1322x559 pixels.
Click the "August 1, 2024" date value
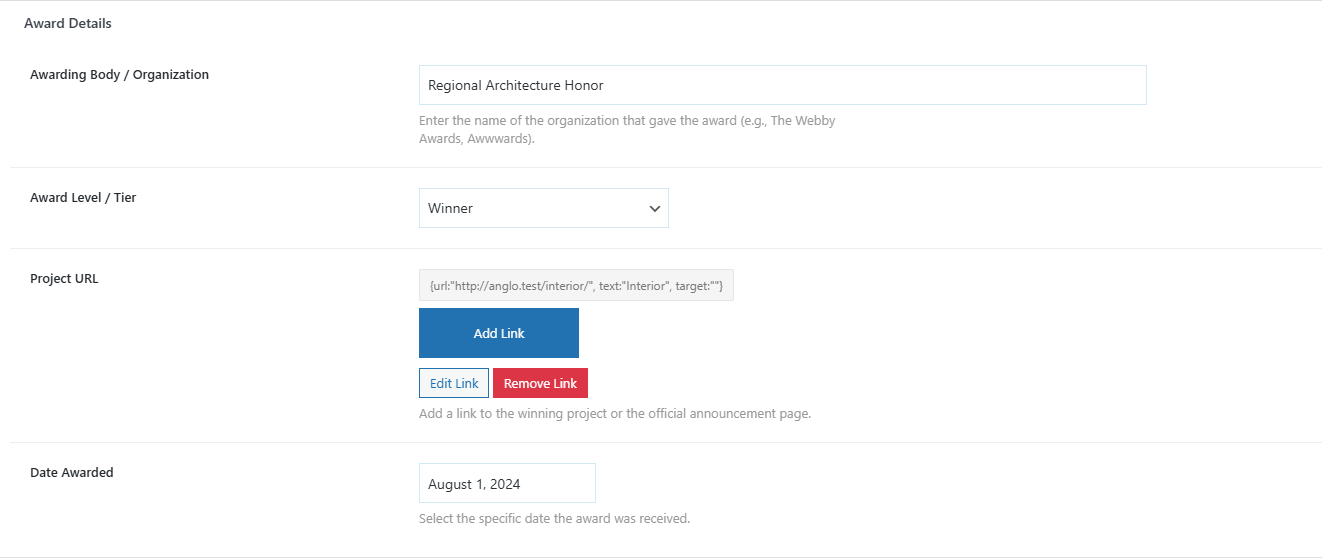pyautogui.click(x=474, y=484)
